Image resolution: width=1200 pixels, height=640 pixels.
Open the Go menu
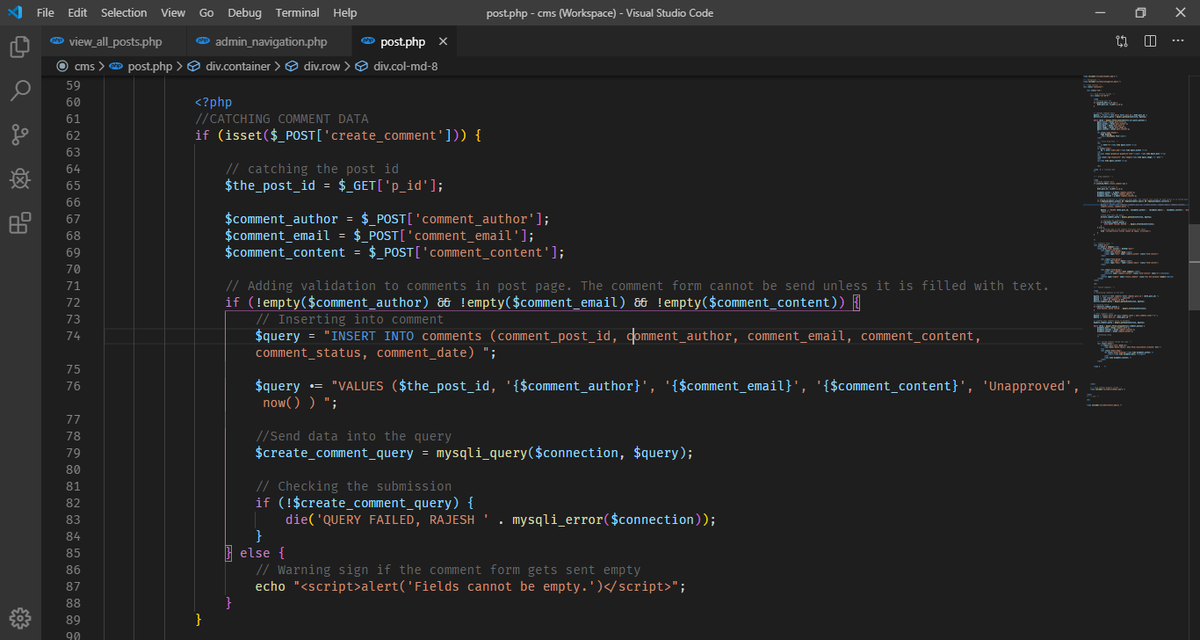pos(206,12)
